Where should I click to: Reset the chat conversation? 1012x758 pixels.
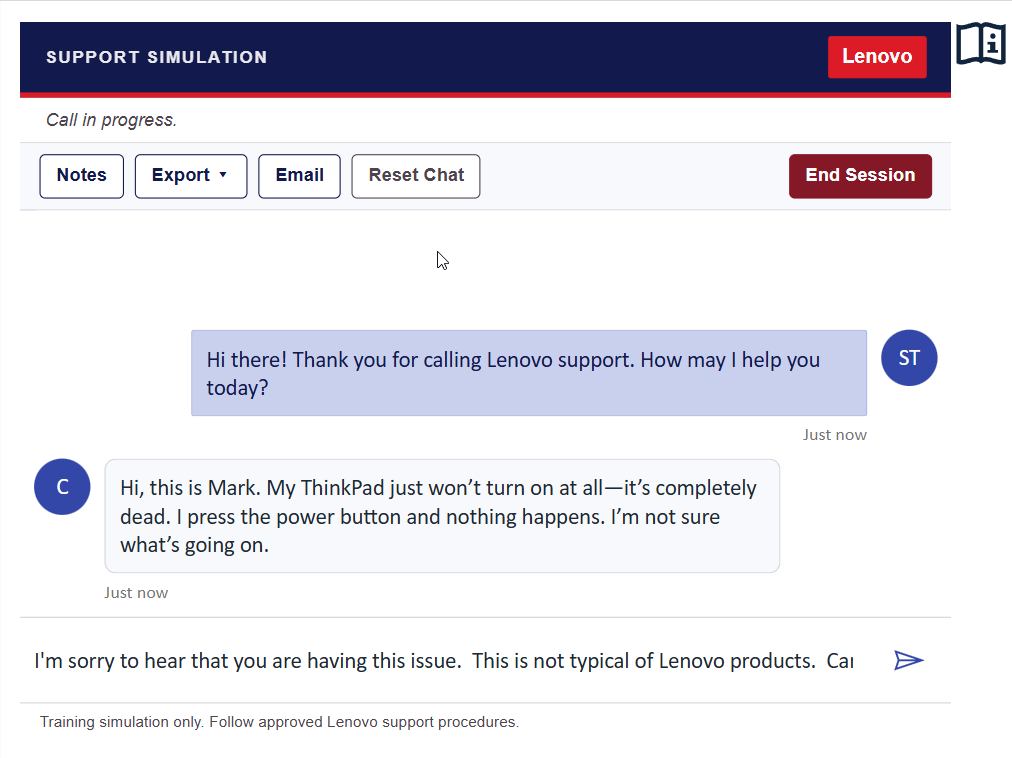point(416,176)
